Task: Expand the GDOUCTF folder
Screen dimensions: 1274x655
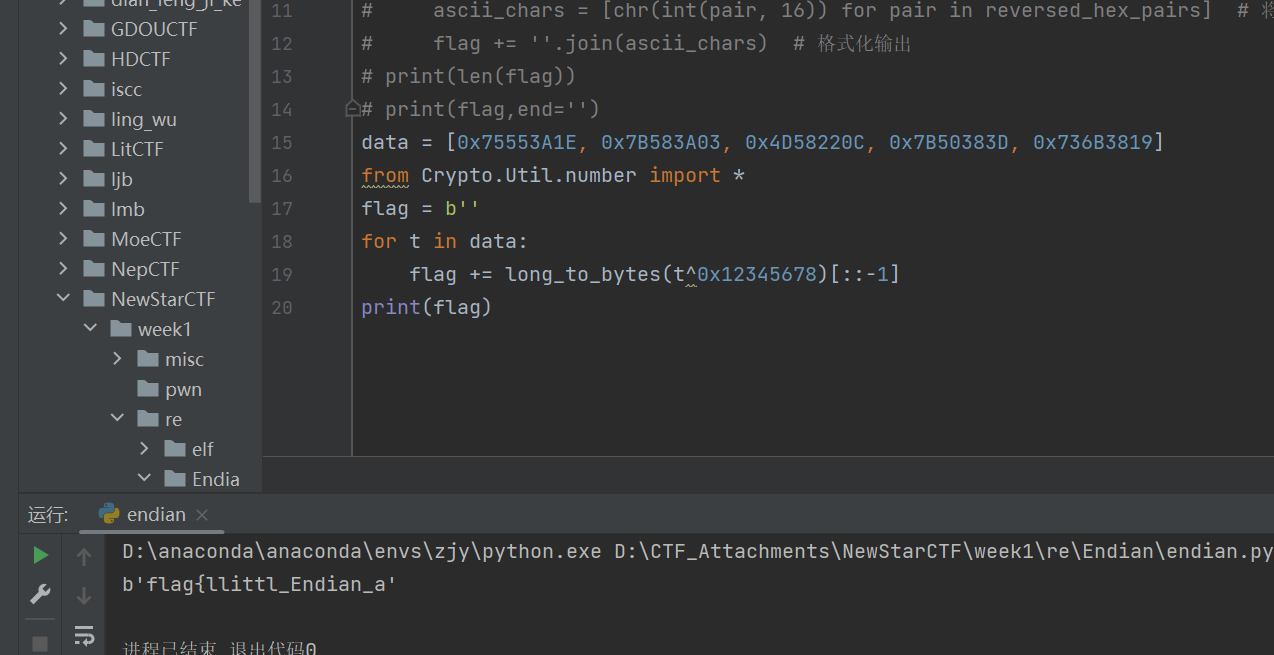Action: pos(64,29)
